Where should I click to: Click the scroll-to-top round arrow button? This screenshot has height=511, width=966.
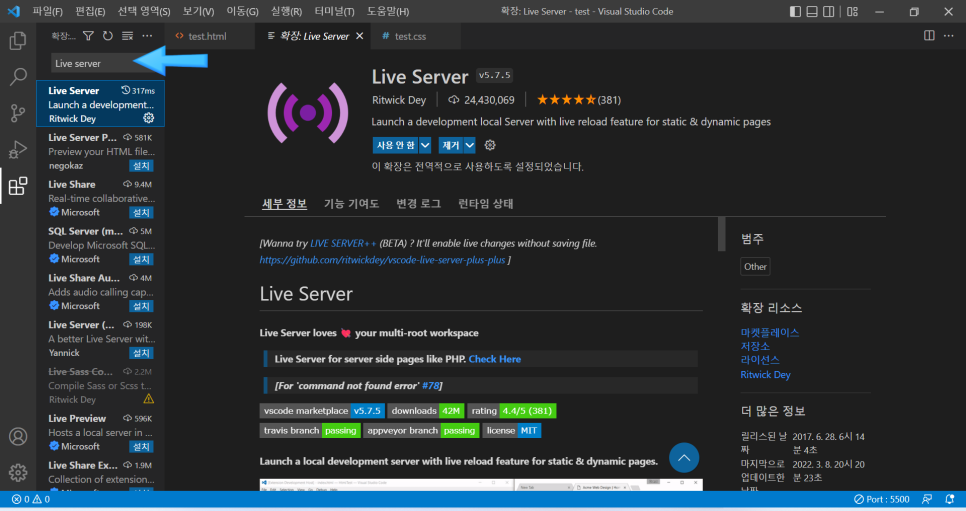click(684, 458)
